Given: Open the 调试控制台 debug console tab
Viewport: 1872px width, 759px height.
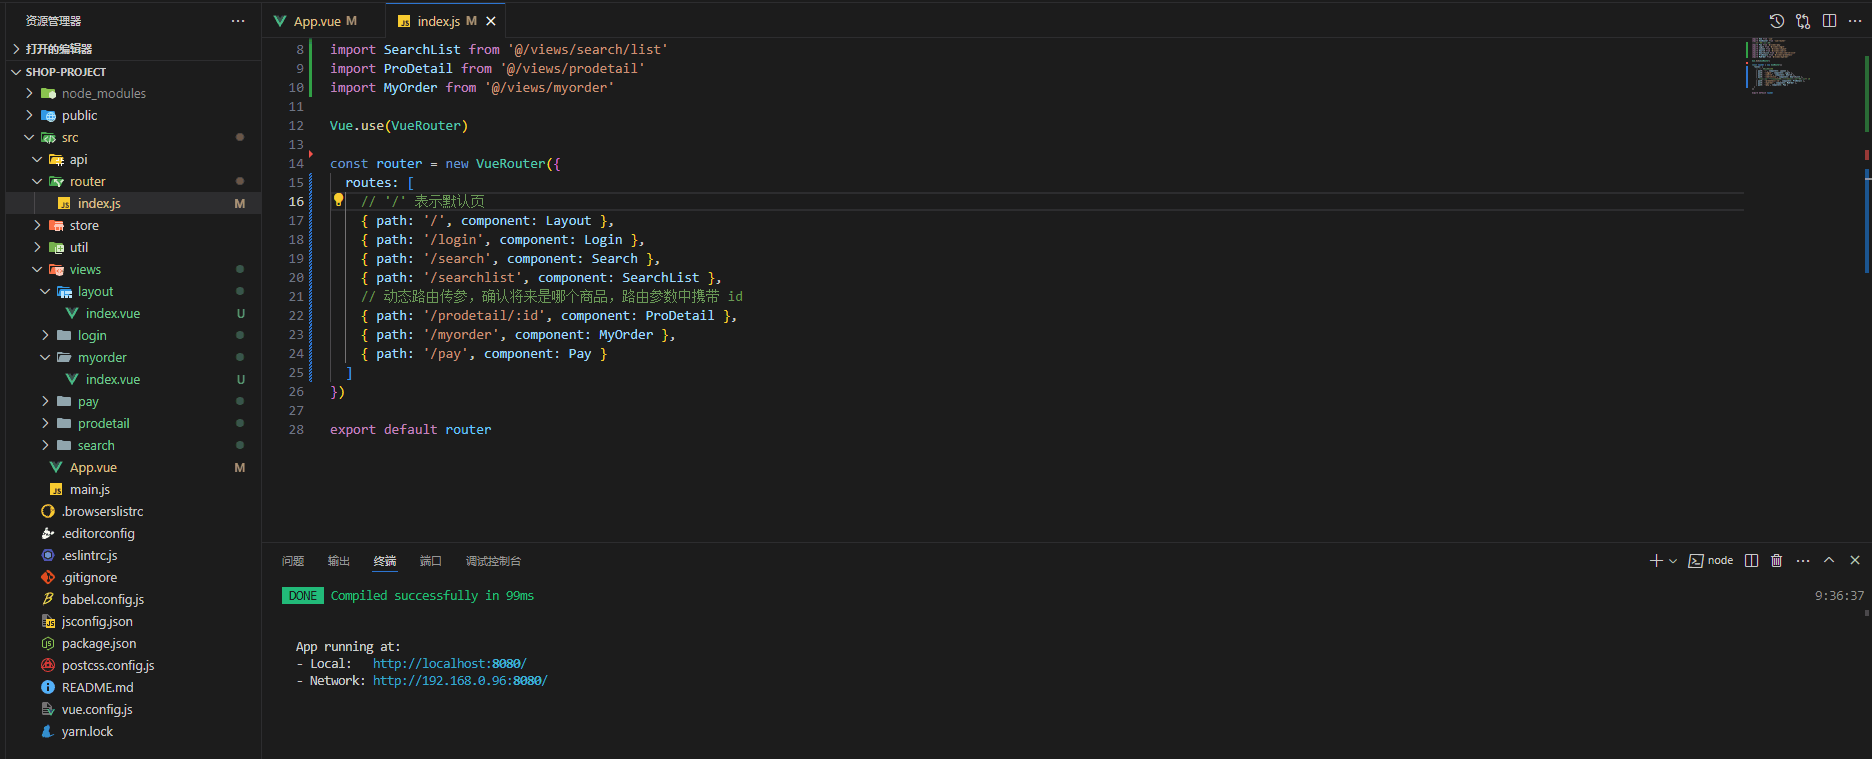Looking at the screenshot, I should tap(493, 561).
